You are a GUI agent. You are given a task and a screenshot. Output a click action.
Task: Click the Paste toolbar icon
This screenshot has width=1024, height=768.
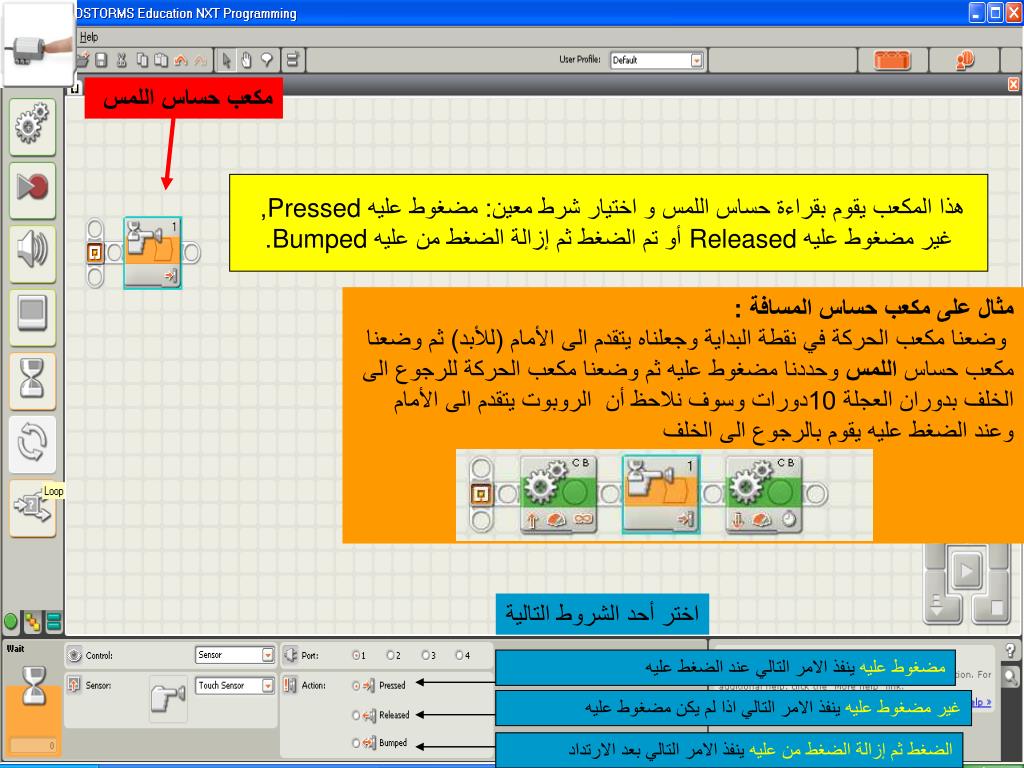coord(161,61)
